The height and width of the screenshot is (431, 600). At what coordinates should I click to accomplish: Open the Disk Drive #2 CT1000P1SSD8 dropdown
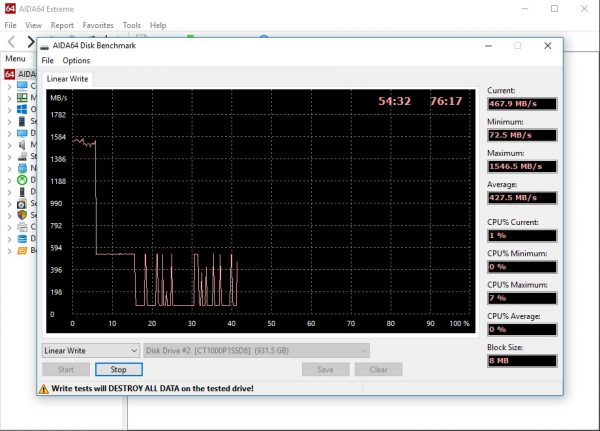[x=256, y=351]
